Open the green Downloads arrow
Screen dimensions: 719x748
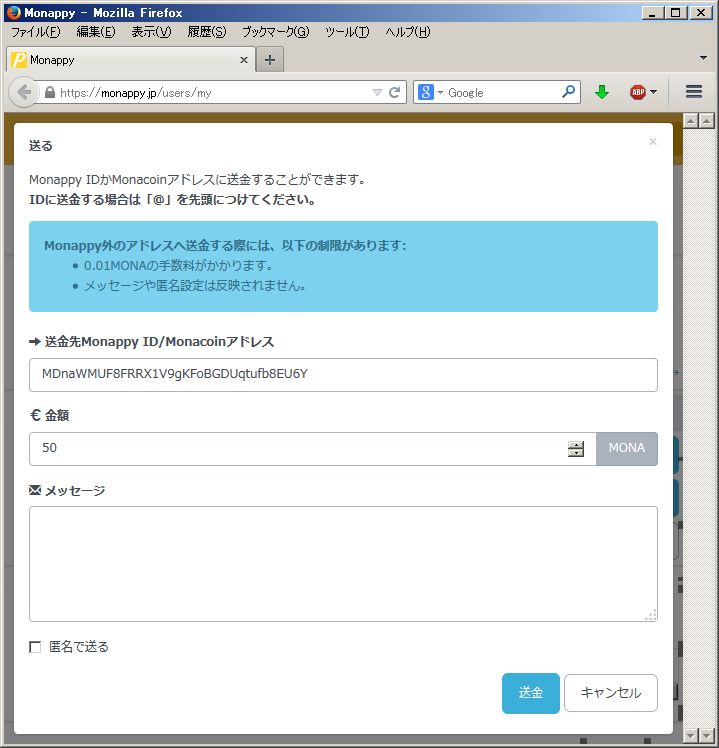pos(602,92)
